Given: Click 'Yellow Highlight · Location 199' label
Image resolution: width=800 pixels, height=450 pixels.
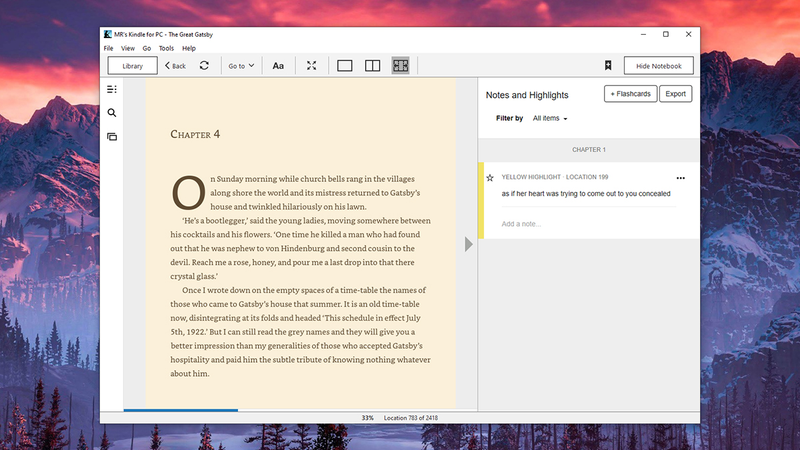Looking at the screenshot, I should 555,177.
